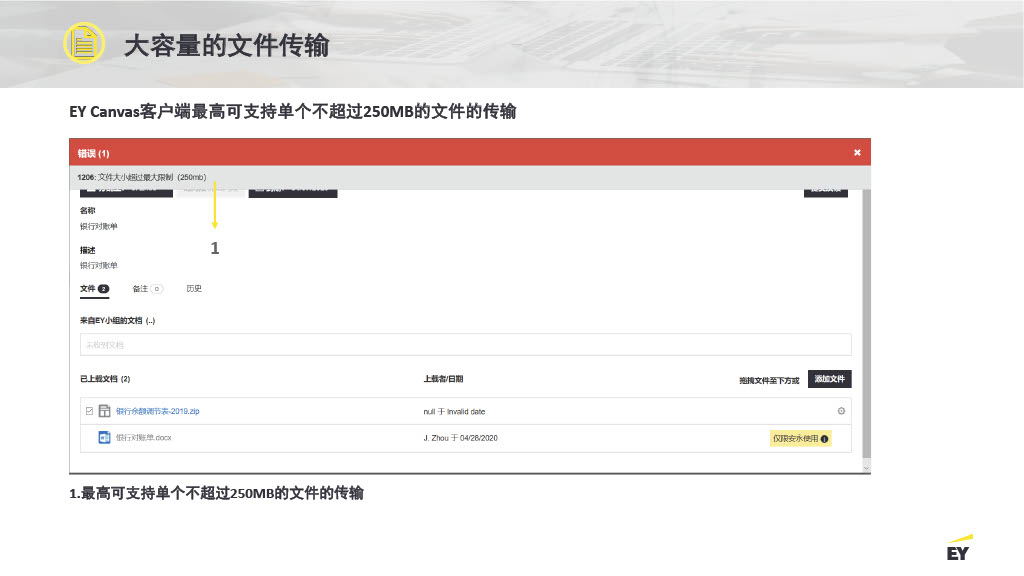1024x576 pixels.
Task: Click the yellow document icon in slide header
Action: pos(84,43)
